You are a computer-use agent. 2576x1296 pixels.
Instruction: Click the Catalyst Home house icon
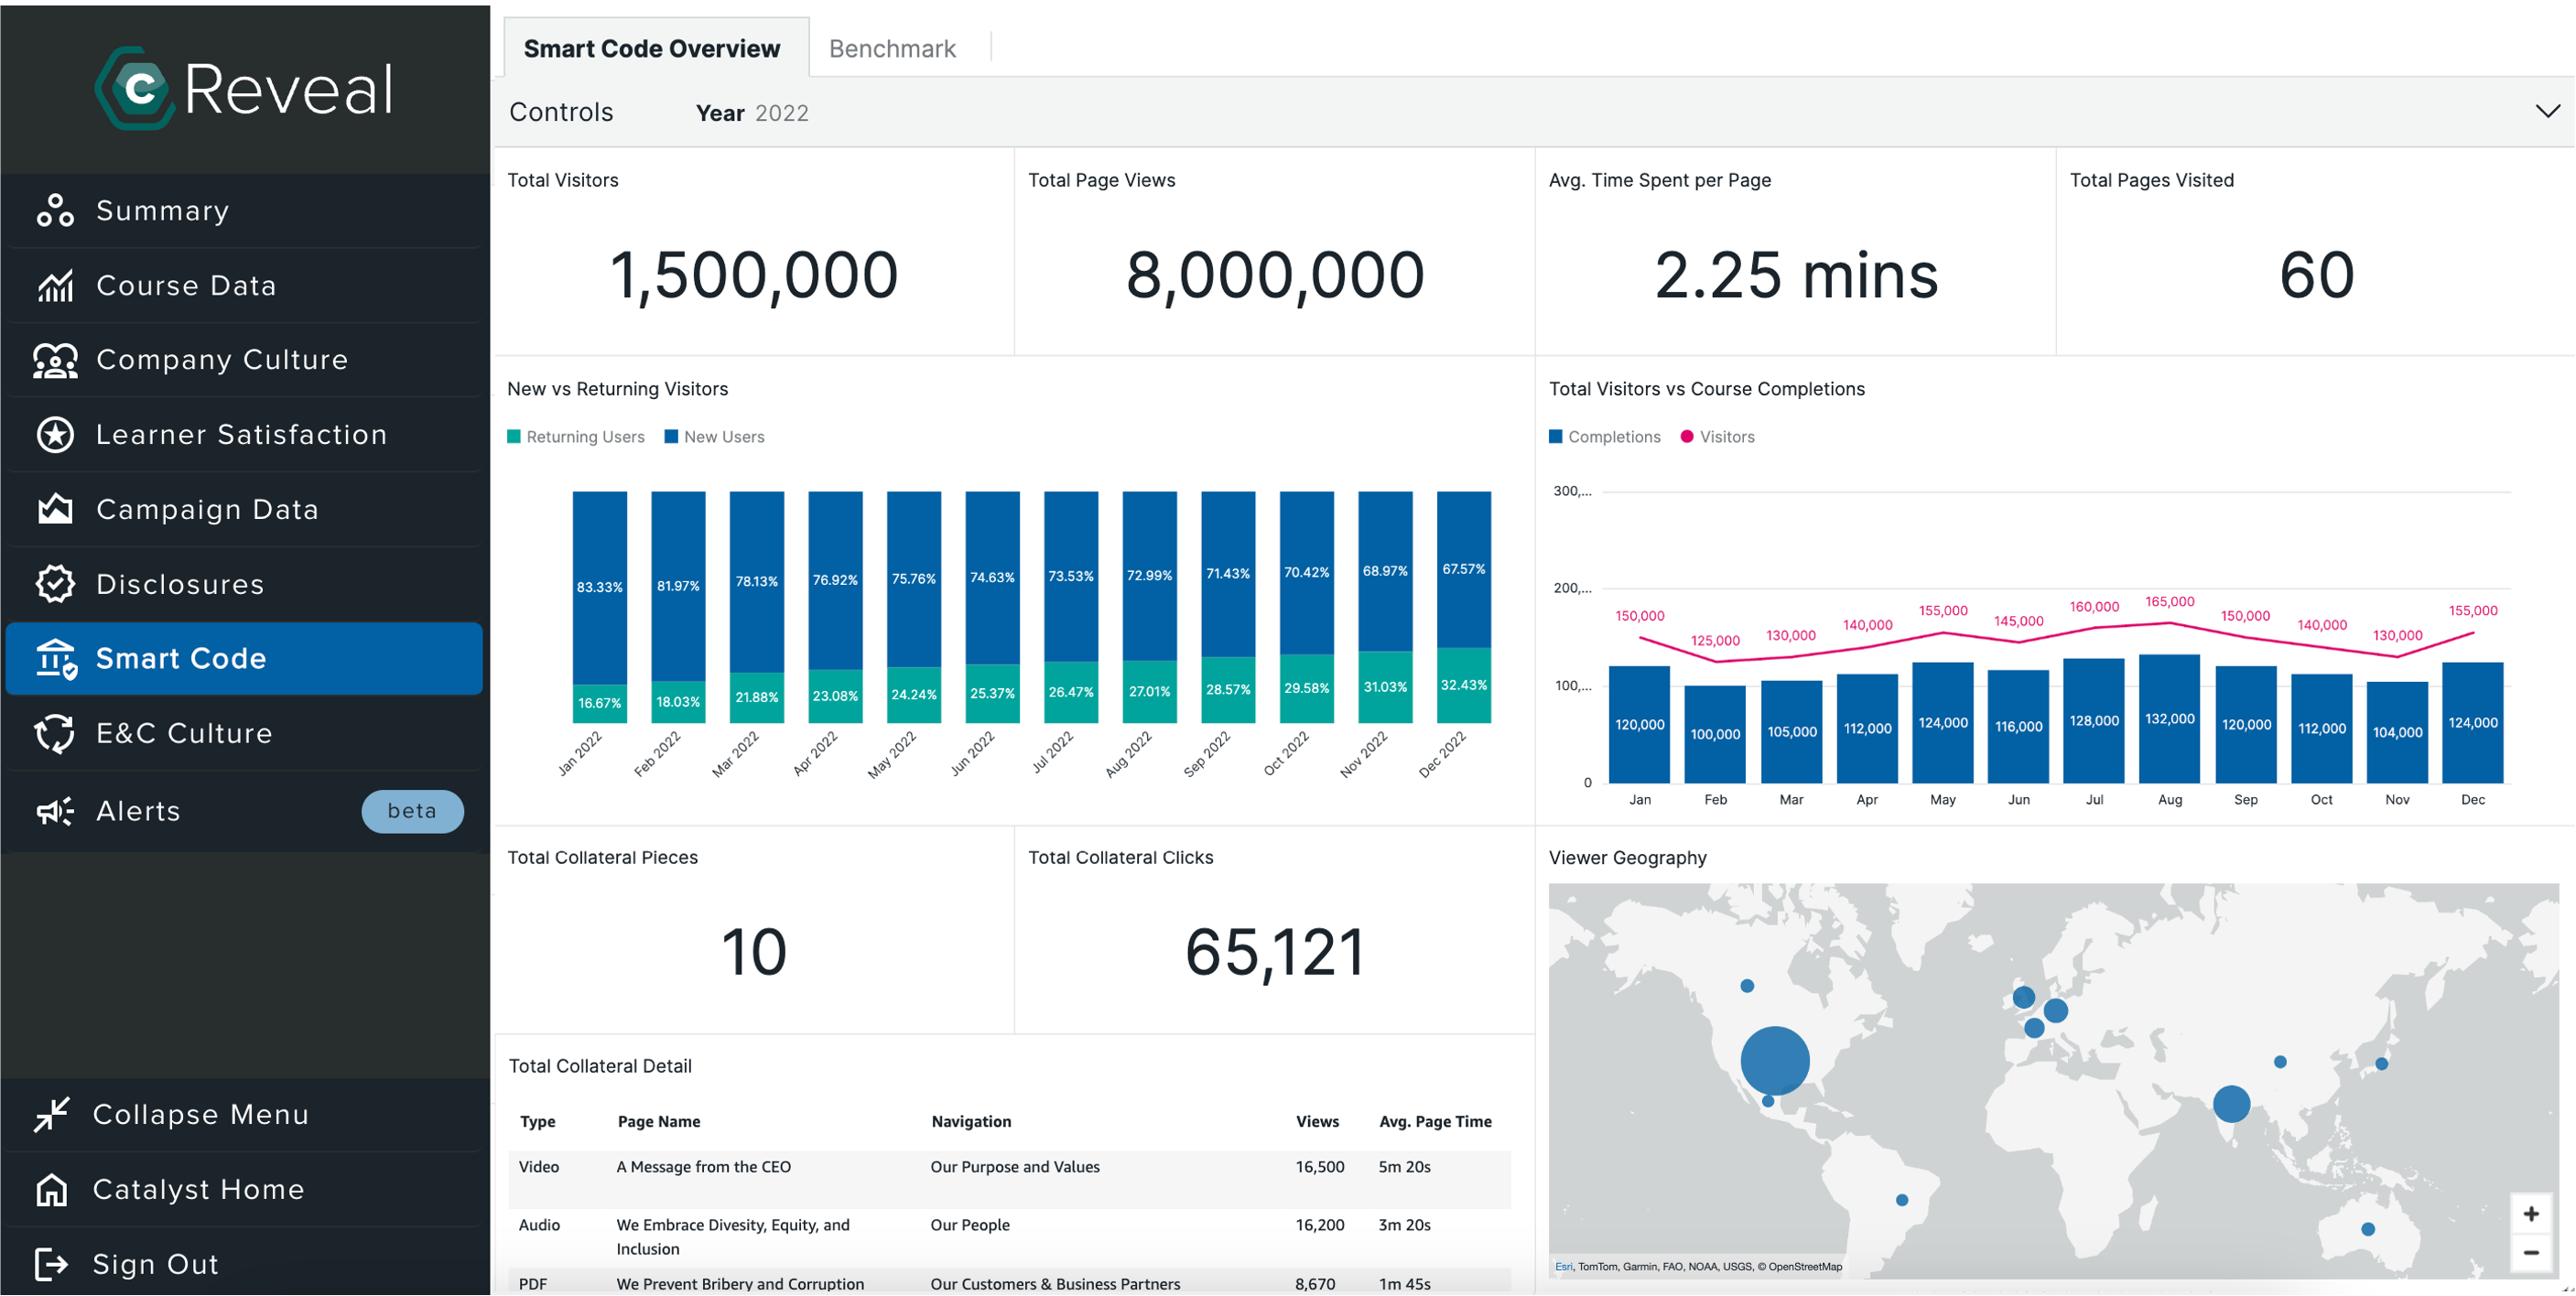pyautogui.click(x=52, y=1190)
